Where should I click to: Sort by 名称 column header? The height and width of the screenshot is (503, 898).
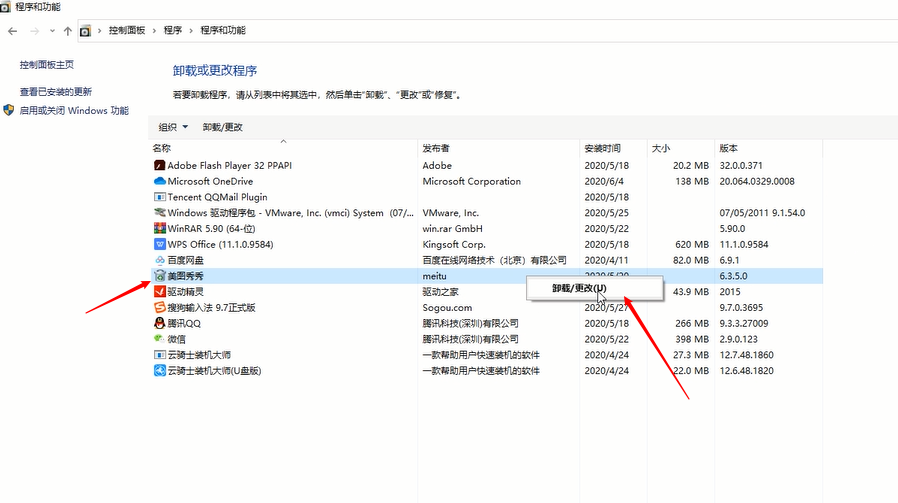(283, 148)
